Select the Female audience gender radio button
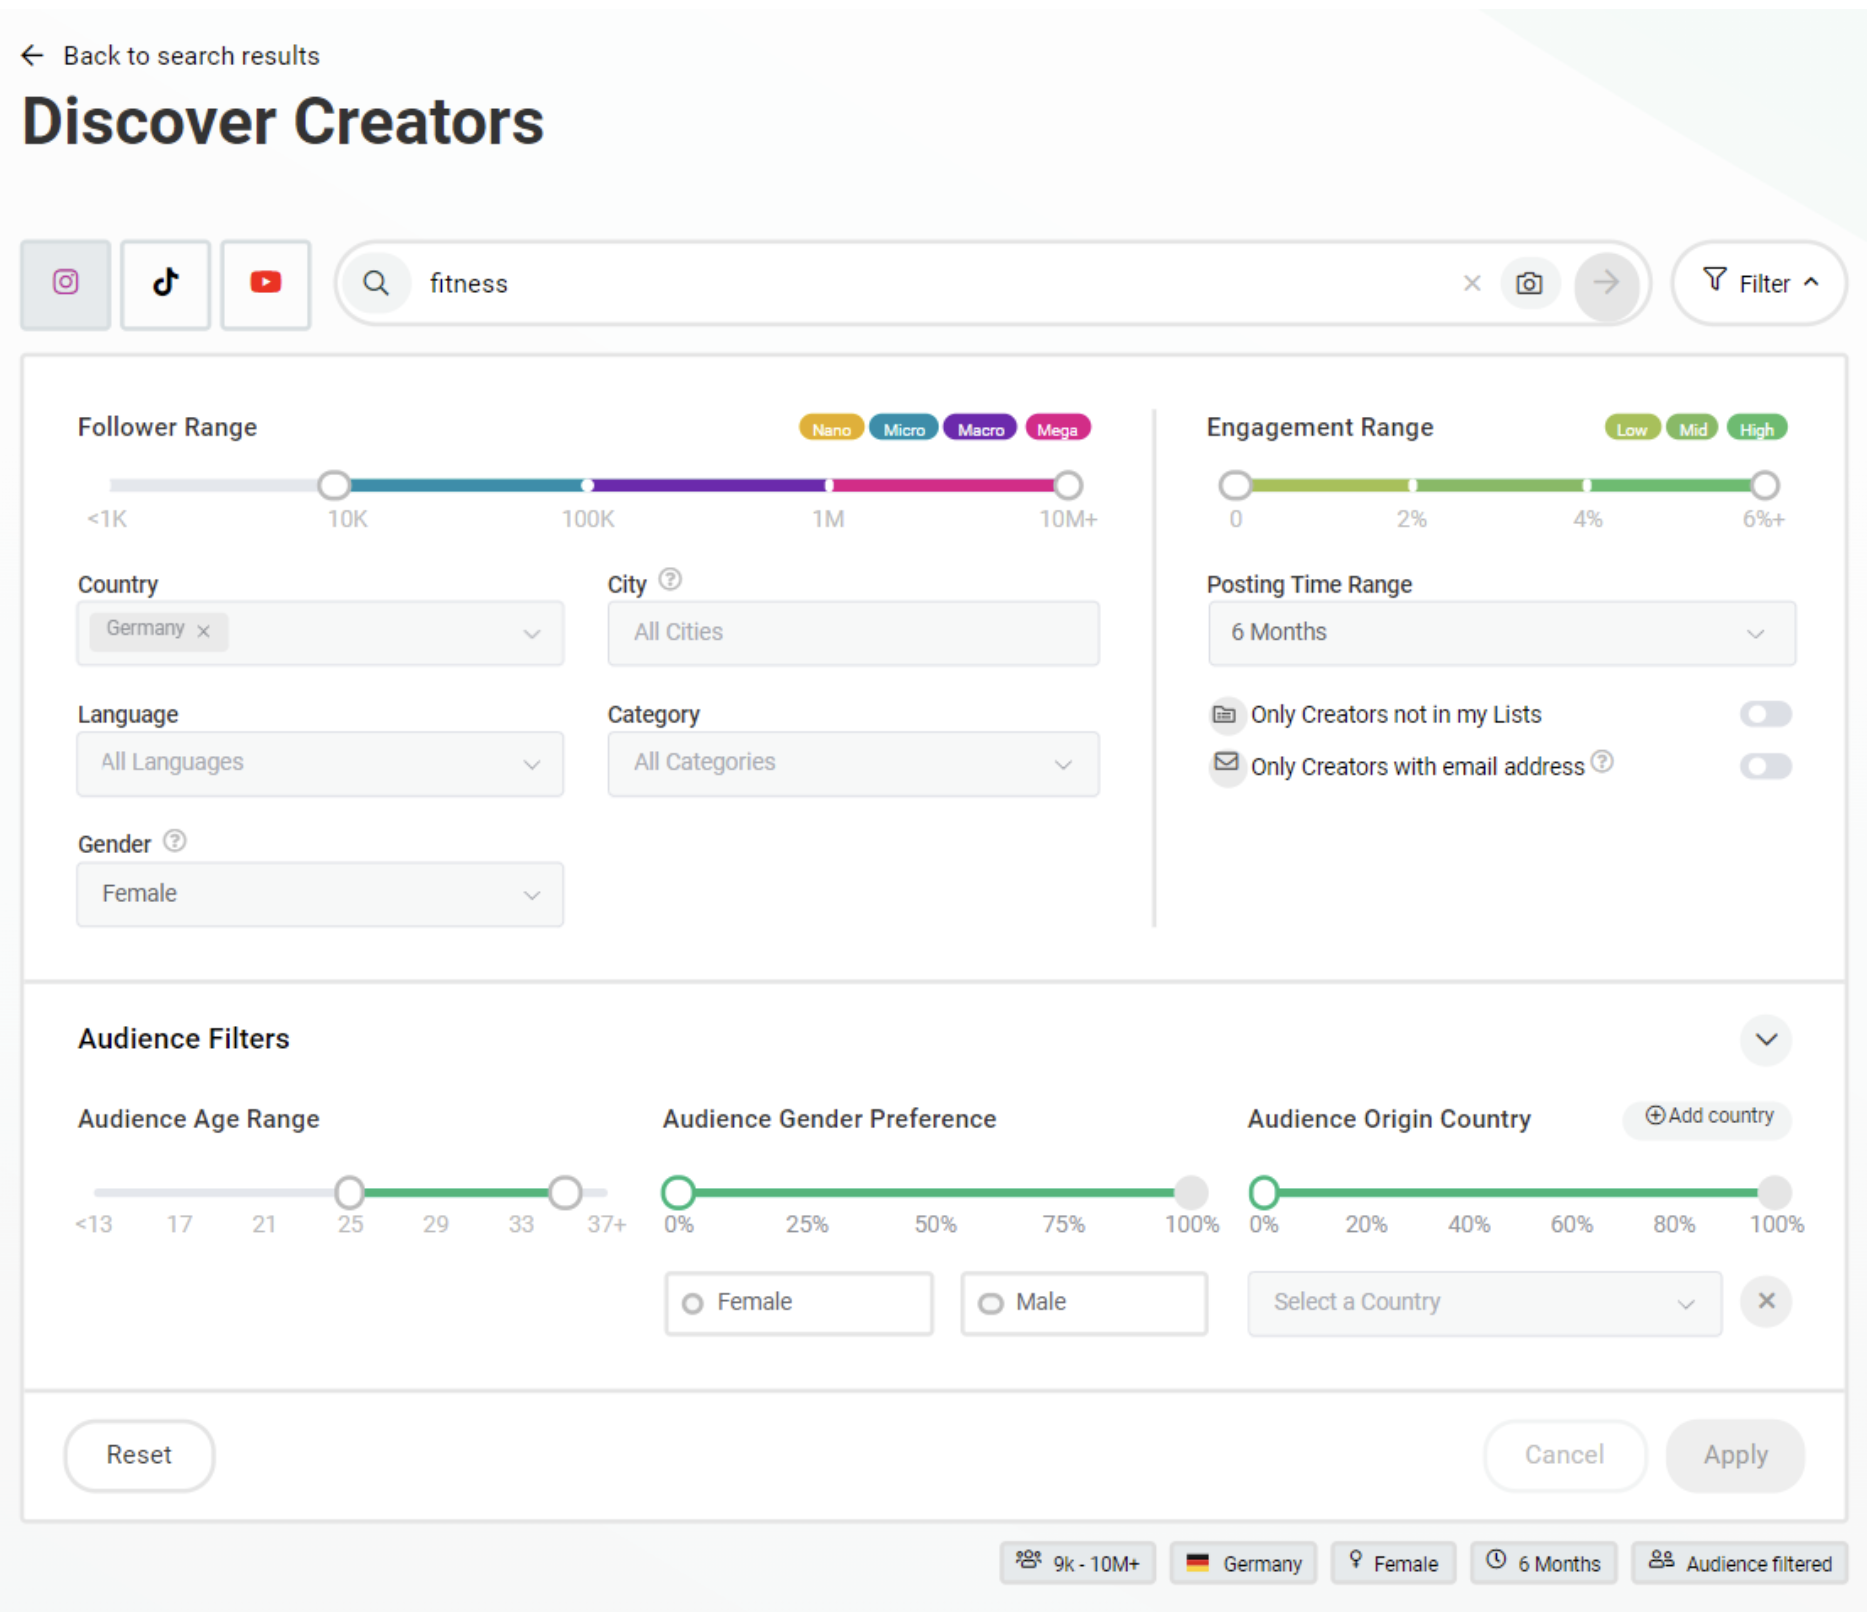Viewport: 1868px width, 1612px height. 691,1302
